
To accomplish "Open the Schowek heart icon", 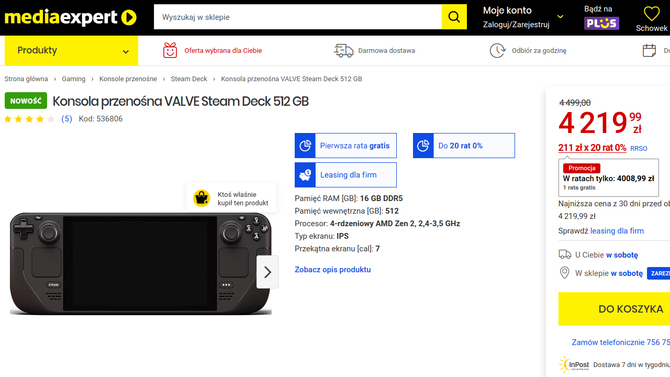I will (651, 14).
